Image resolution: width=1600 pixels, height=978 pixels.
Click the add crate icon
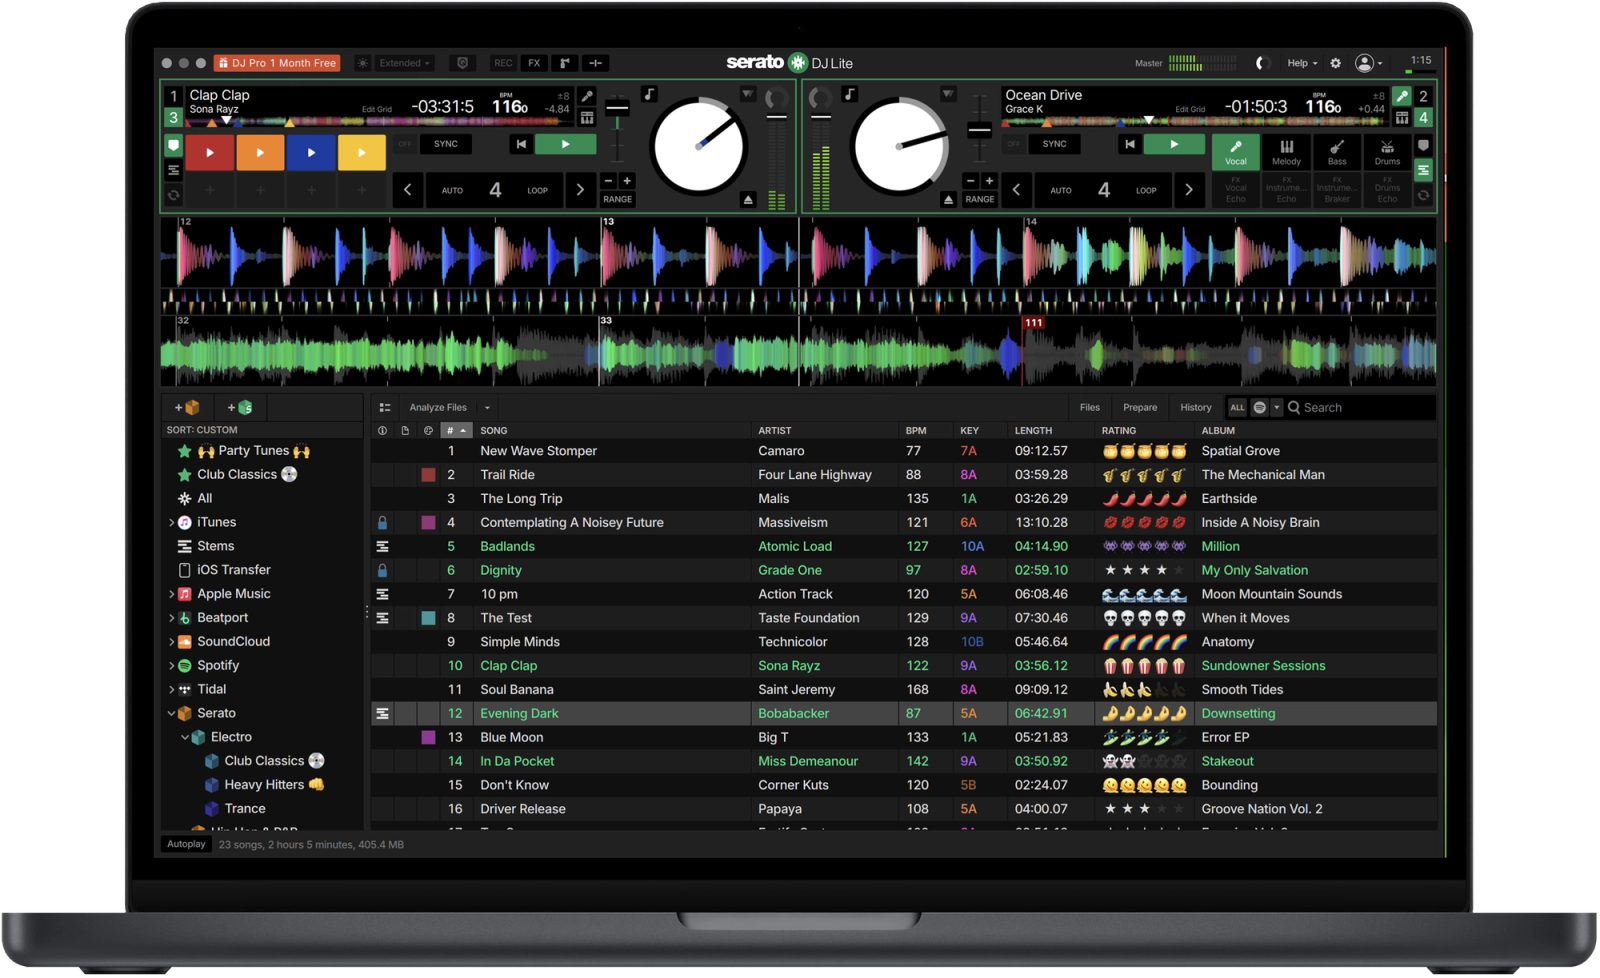[187, 407]
